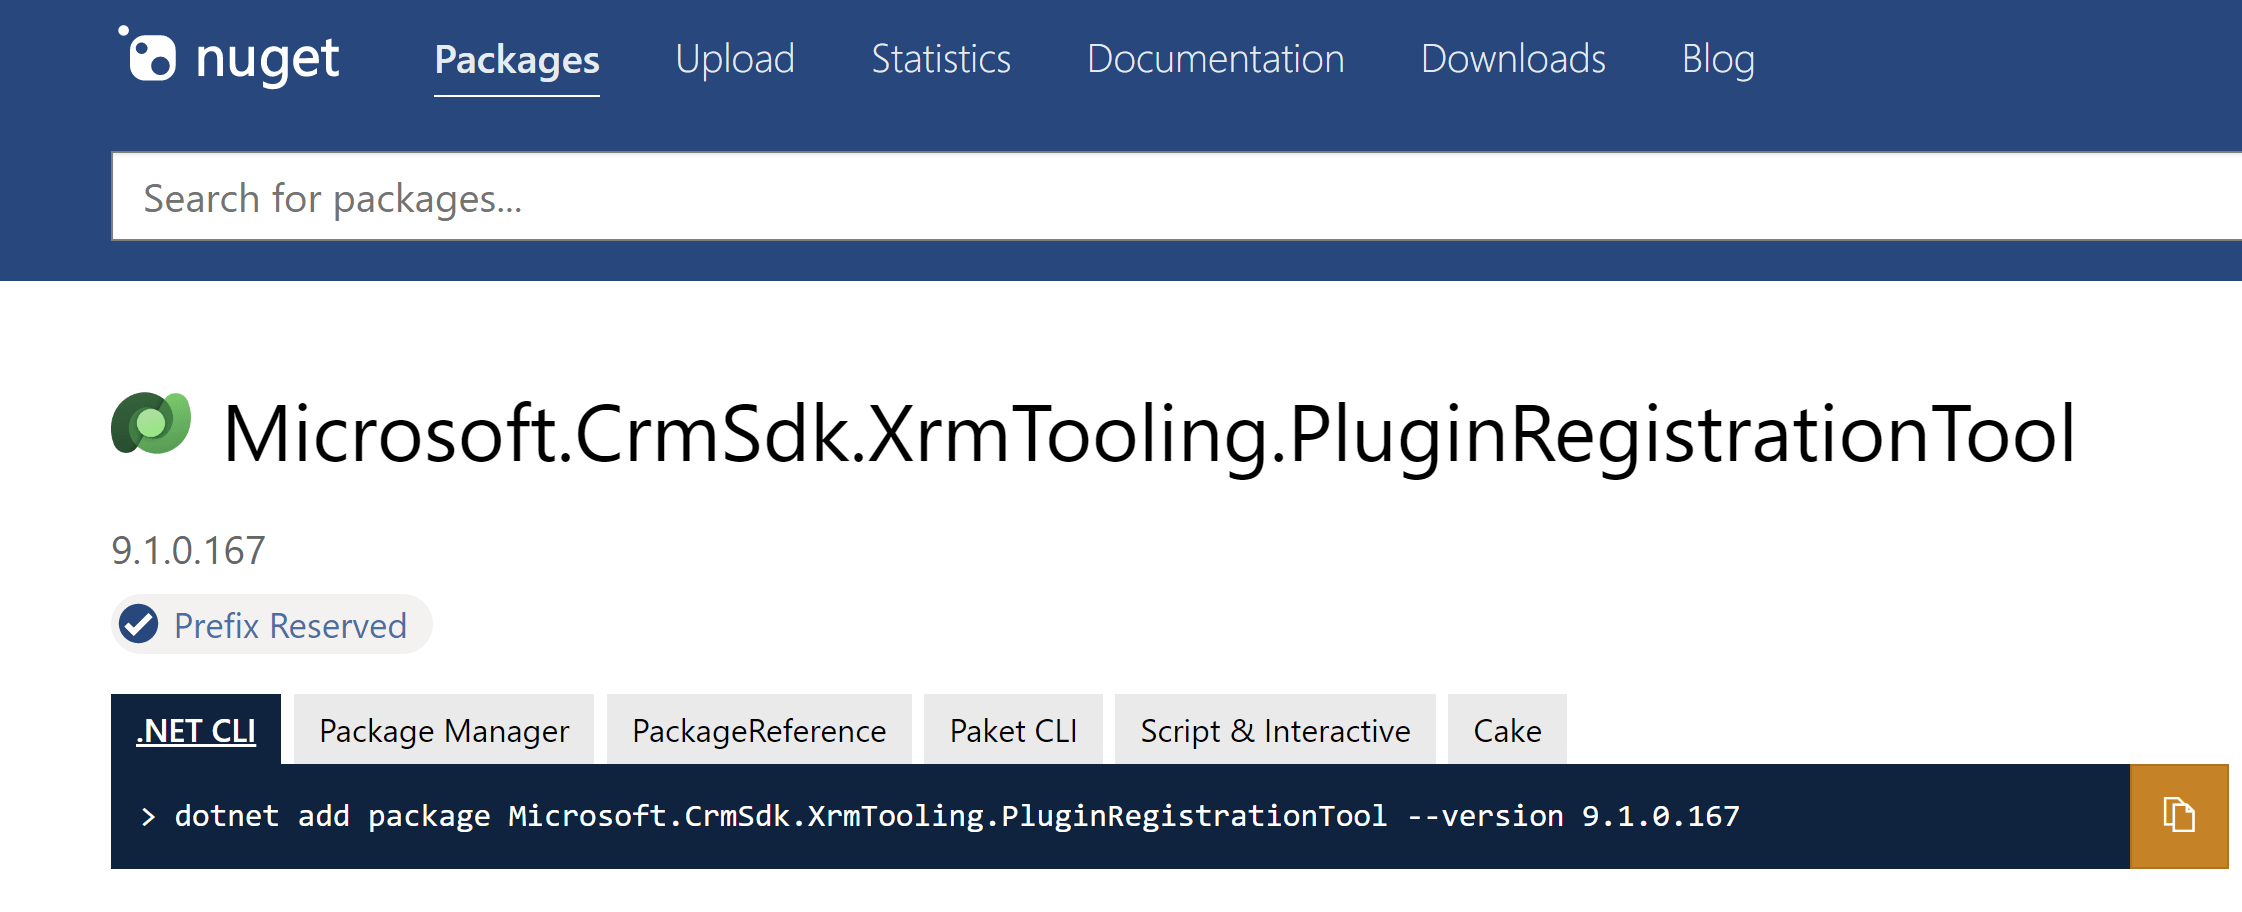Go to Statistics page

(941, 59)
